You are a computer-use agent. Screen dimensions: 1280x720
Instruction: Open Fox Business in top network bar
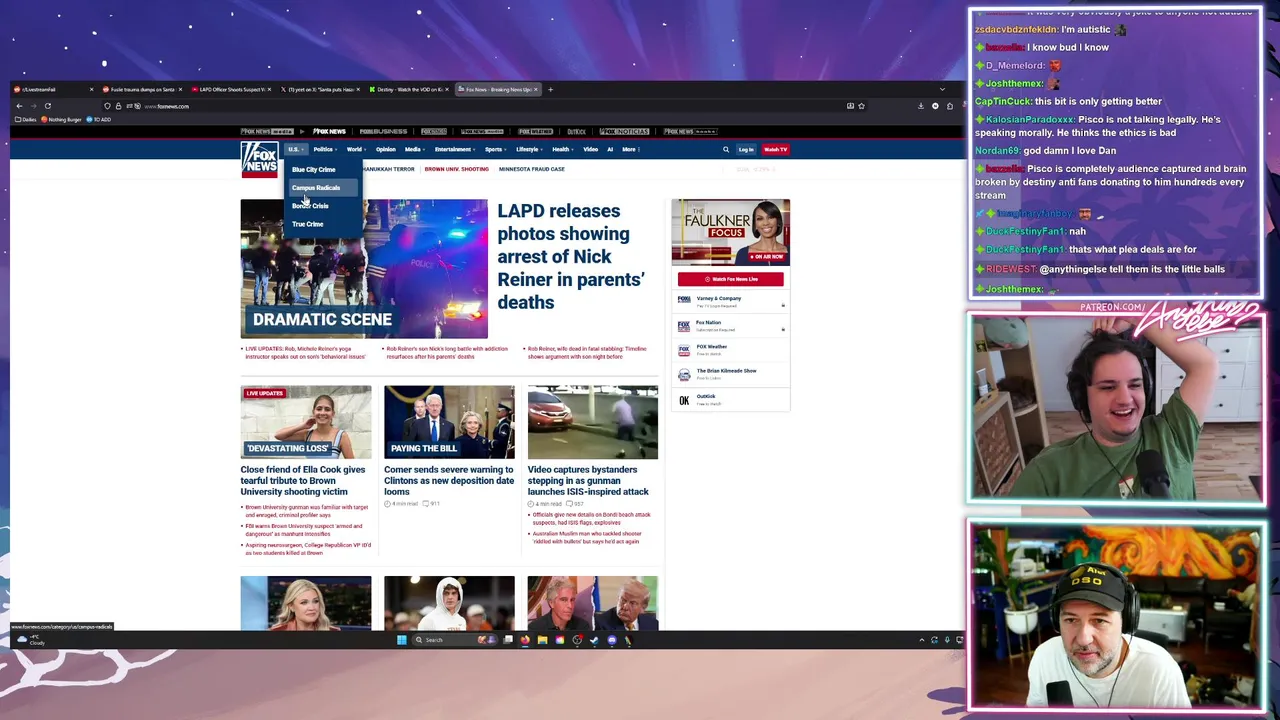tap(384, 131)
